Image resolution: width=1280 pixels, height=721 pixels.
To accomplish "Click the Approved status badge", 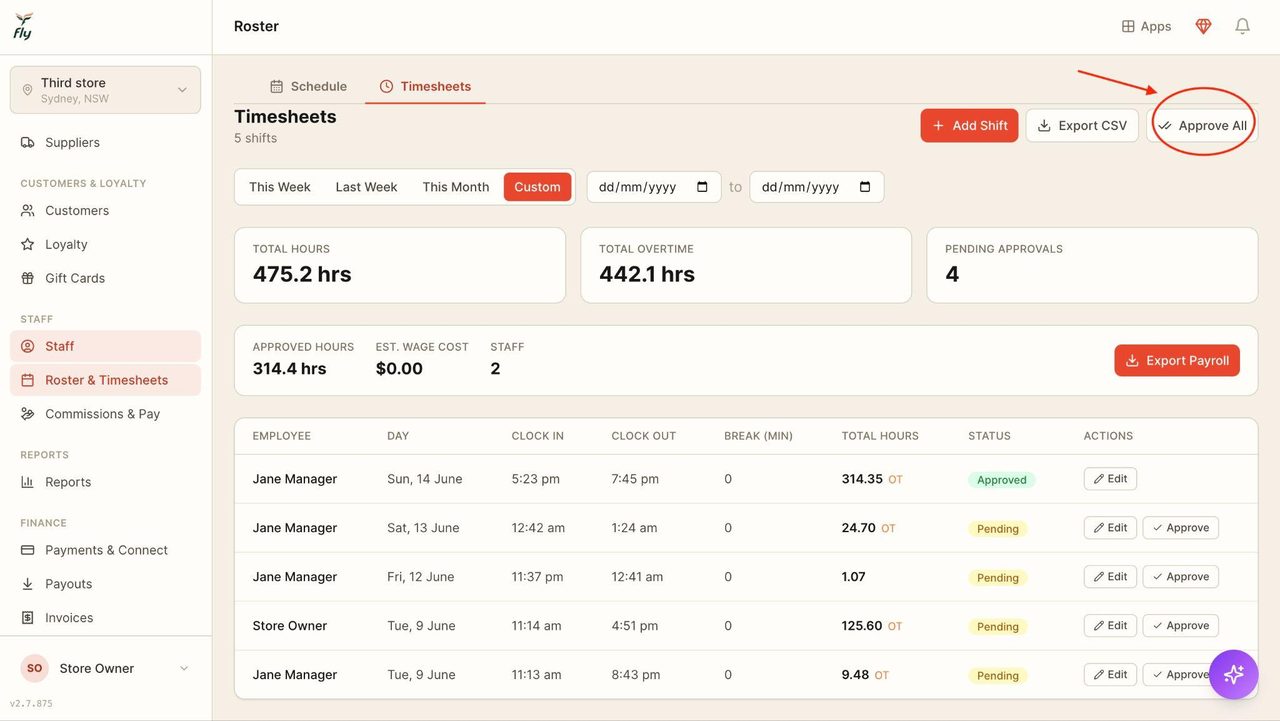I will point(1002,480).
